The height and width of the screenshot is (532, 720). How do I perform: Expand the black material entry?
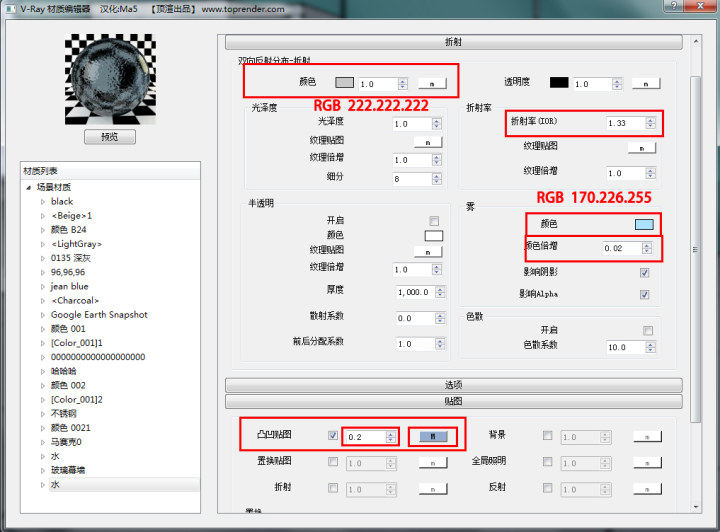(43, 202)
